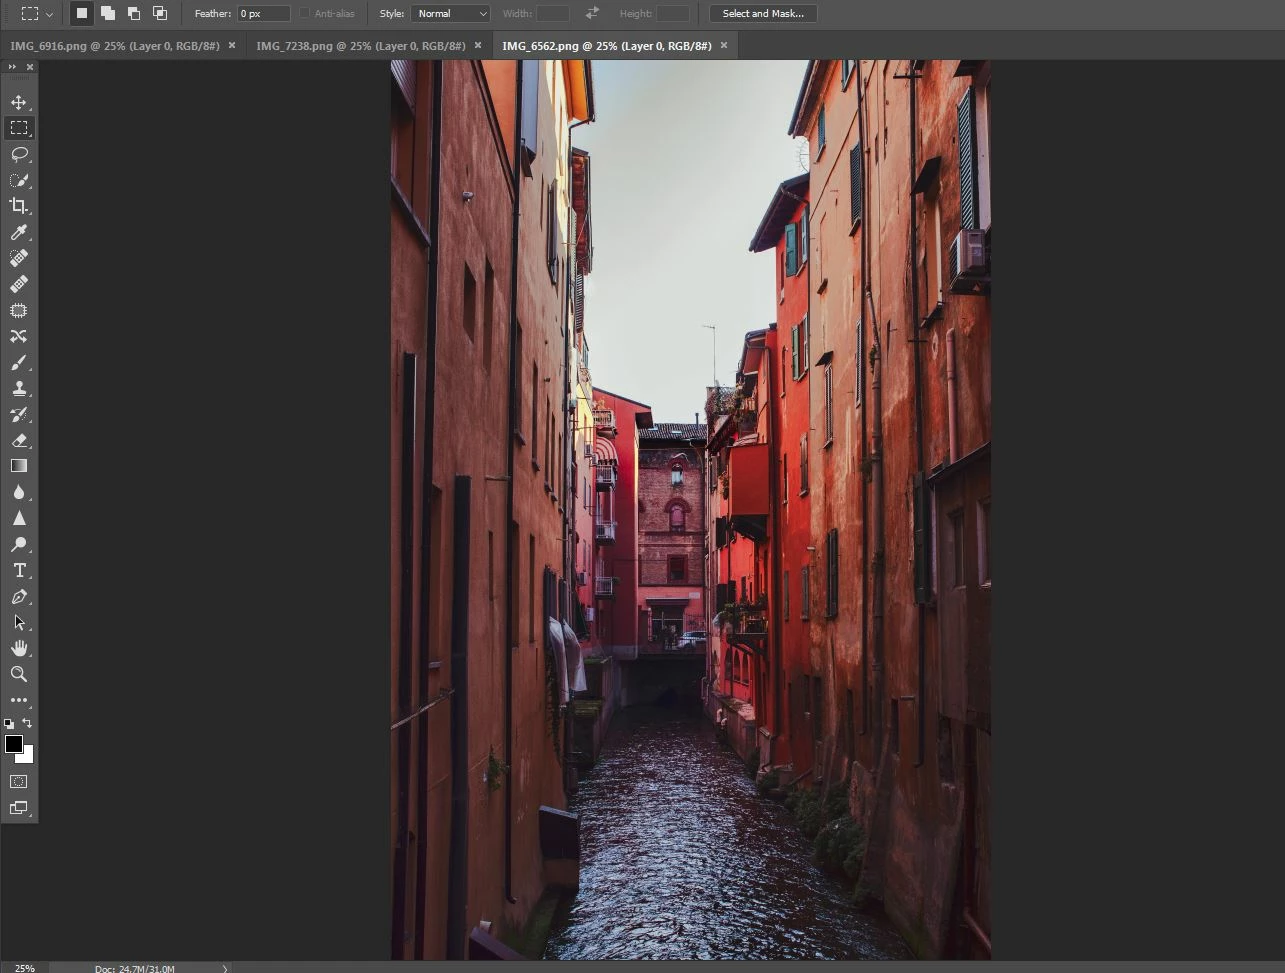Select the Gradient tool
This screenshot has width=1285, height=973.
coord(19,466)
